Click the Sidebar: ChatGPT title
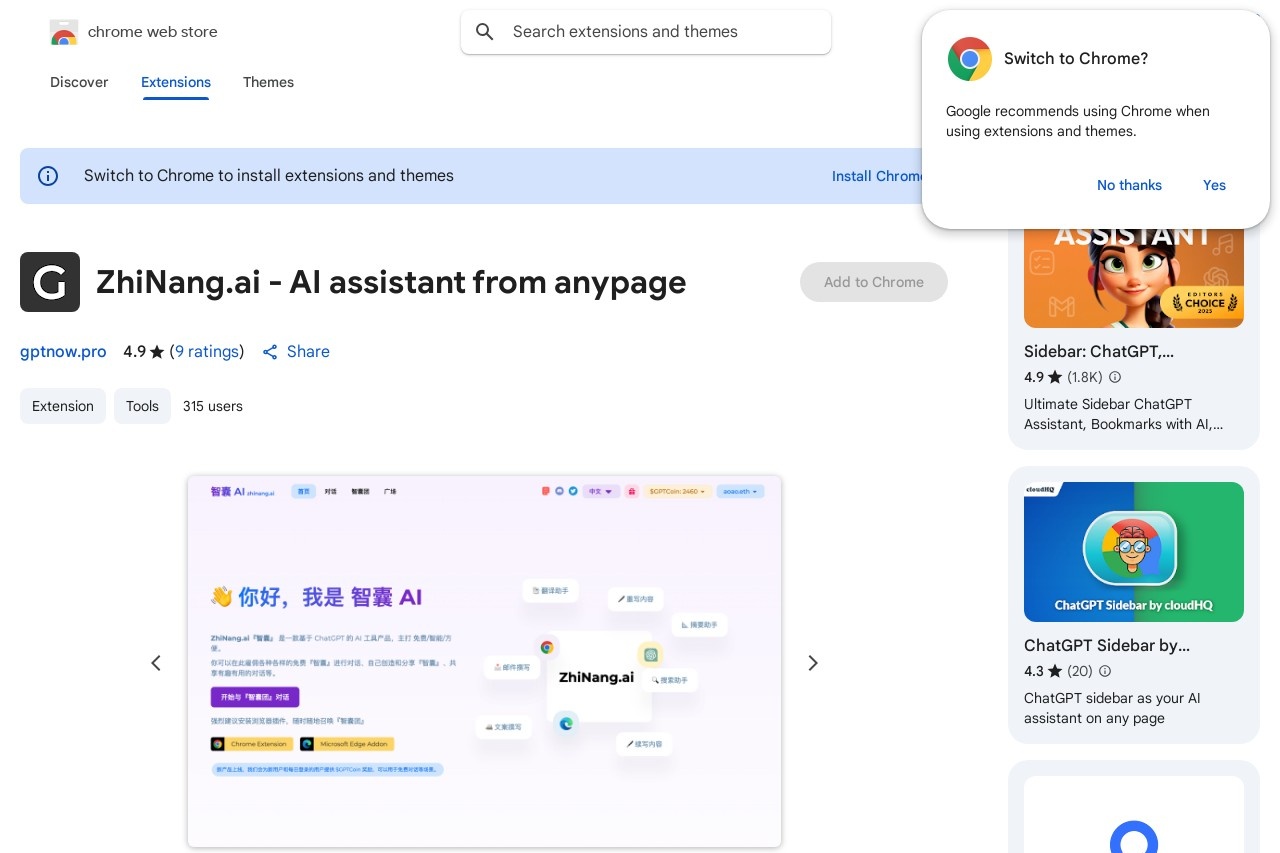Image resolution: width=1280 pixels, height=853 pixels. click(x=1099, y=352)
